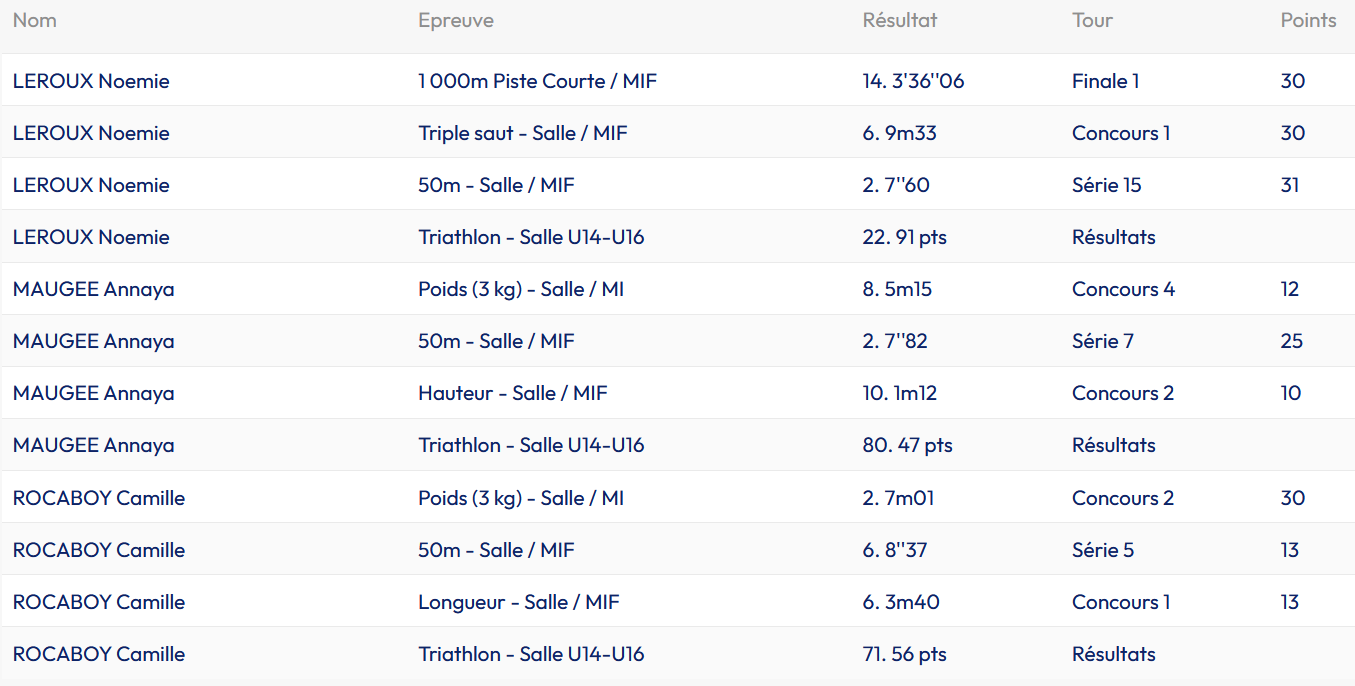Open LEROUX Noemie's 1 000m Piste Courte row
Screen dimensions: 1355x686
tap(91, 82)
